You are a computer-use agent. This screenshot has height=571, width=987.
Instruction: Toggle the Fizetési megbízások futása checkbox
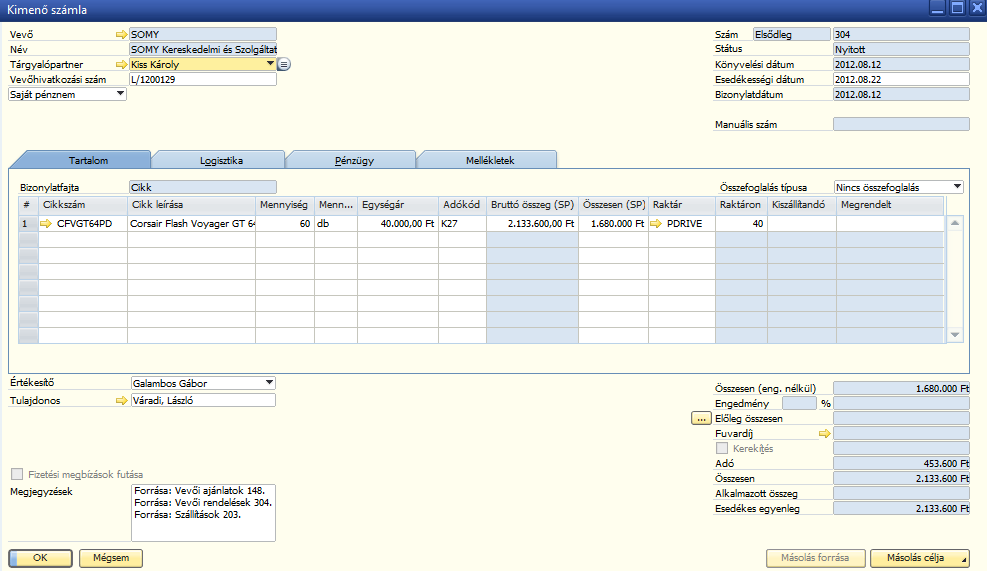click(x=17, y=474)
